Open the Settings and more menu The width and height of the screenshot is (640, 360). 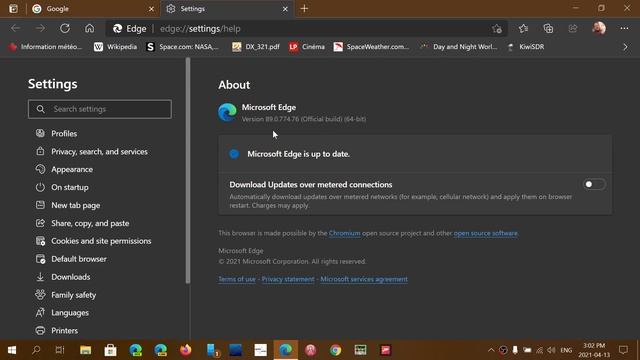(x=624, y=28)
